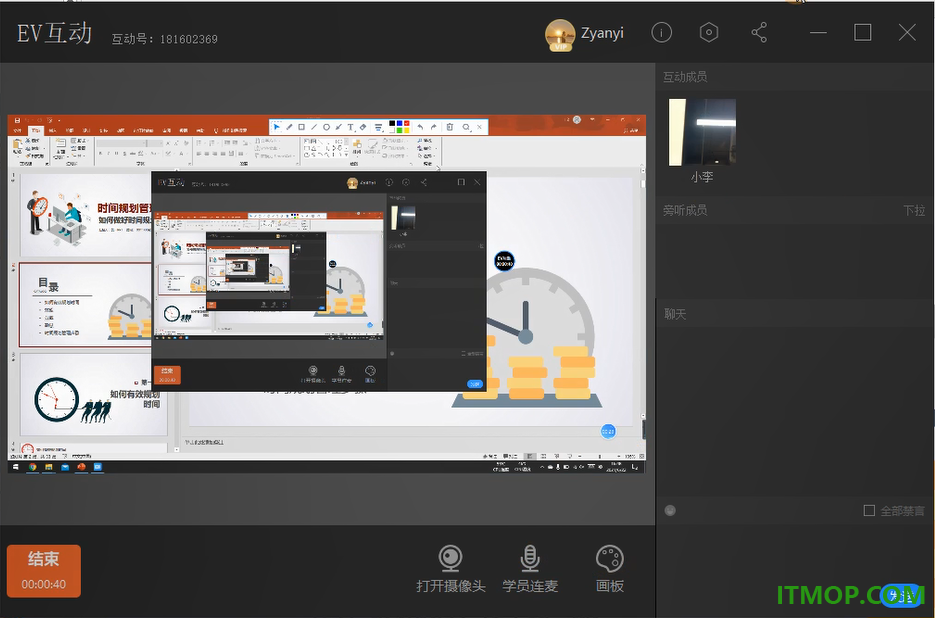Redo the annotation stroke

click(x=434, y=127)
